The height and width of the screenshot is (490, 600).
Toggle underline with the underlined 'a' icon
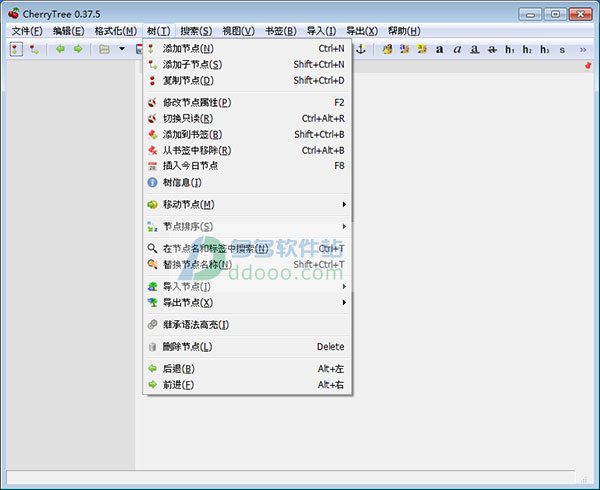[x=475, y=49]
